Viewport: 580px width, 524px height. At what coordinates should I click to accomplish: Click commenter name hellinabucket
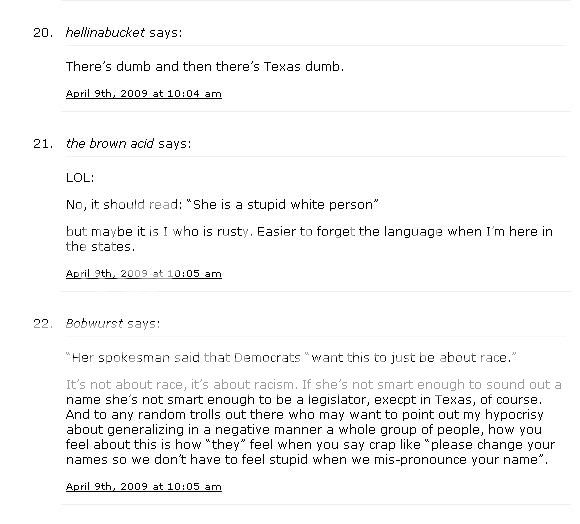click(x=105, y=33)
